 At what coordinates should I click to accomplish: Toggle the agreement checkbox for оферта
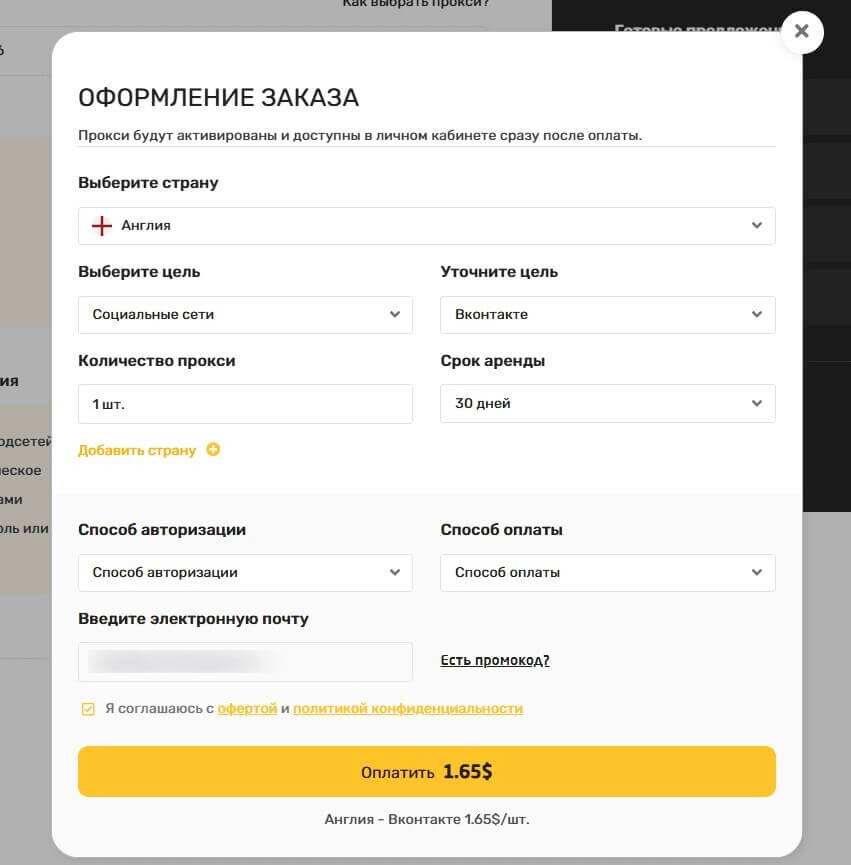tap(88, 709)
